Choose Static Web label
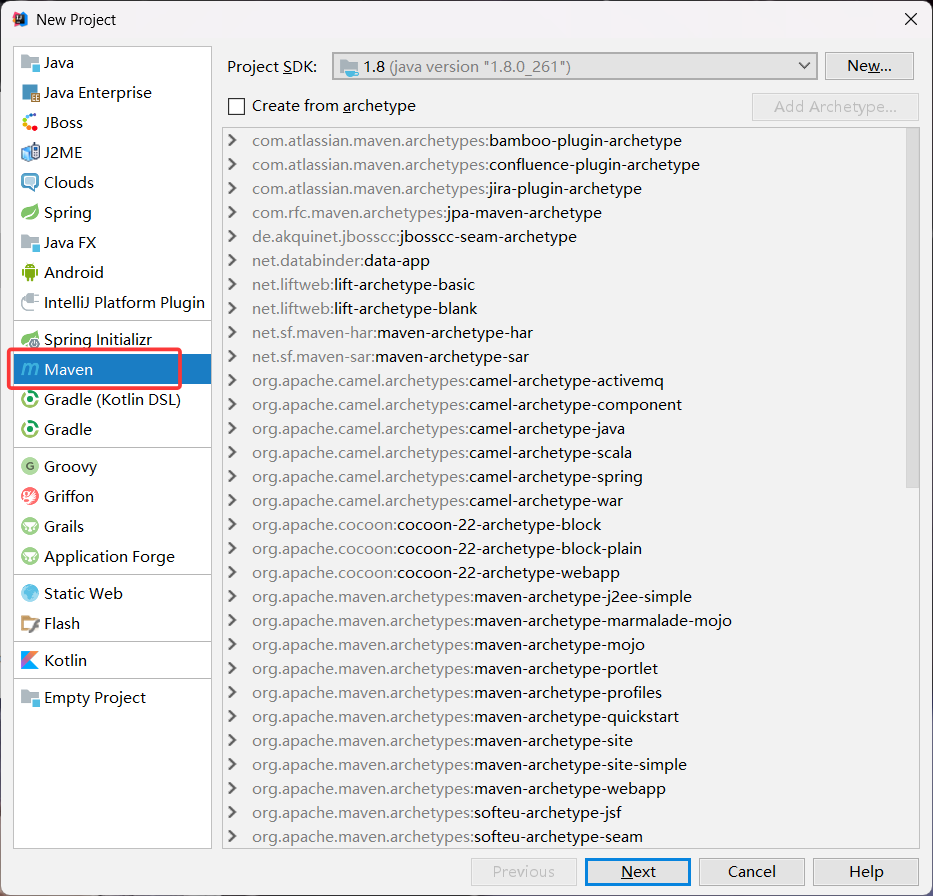 (x=83, y=593)
